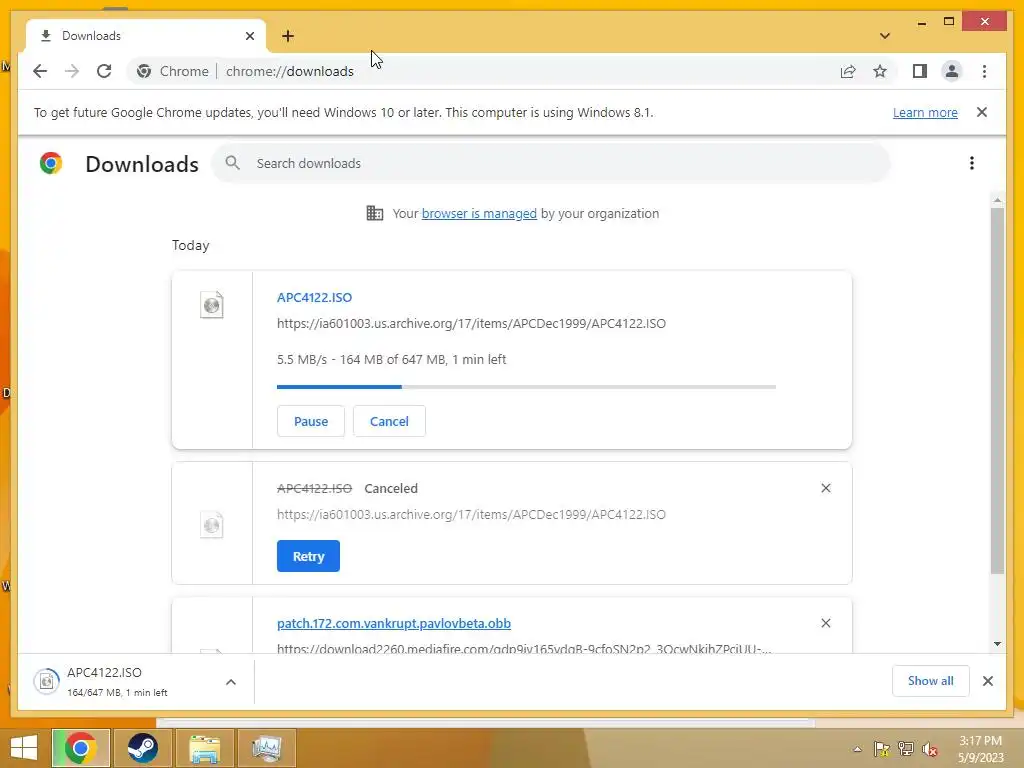Open Steam from the taskbar

tap(142, 748)
